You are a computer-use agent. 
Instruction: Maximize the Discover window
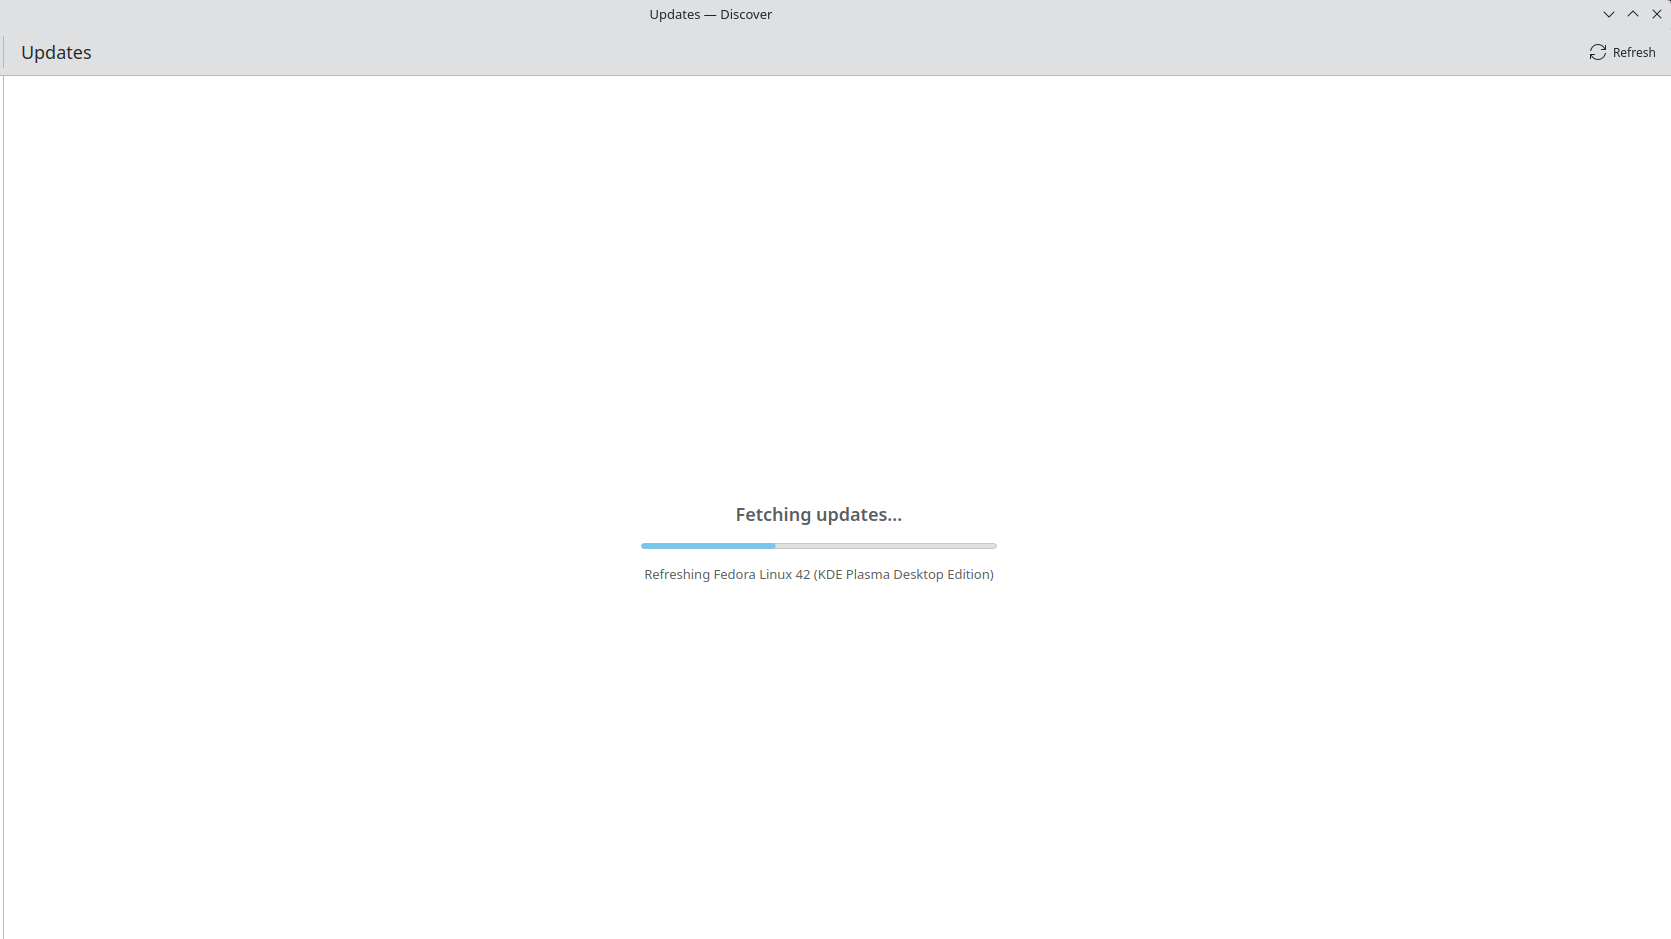pyautogui.click(x=1632, y=14)
